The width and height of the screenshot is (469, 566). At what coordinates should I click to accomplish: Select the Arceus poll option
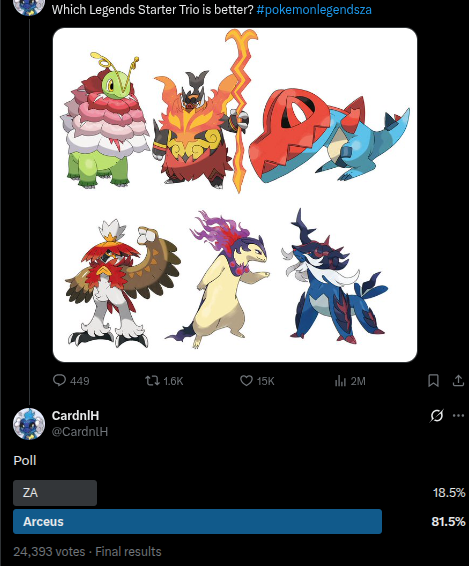coord(197,522)
